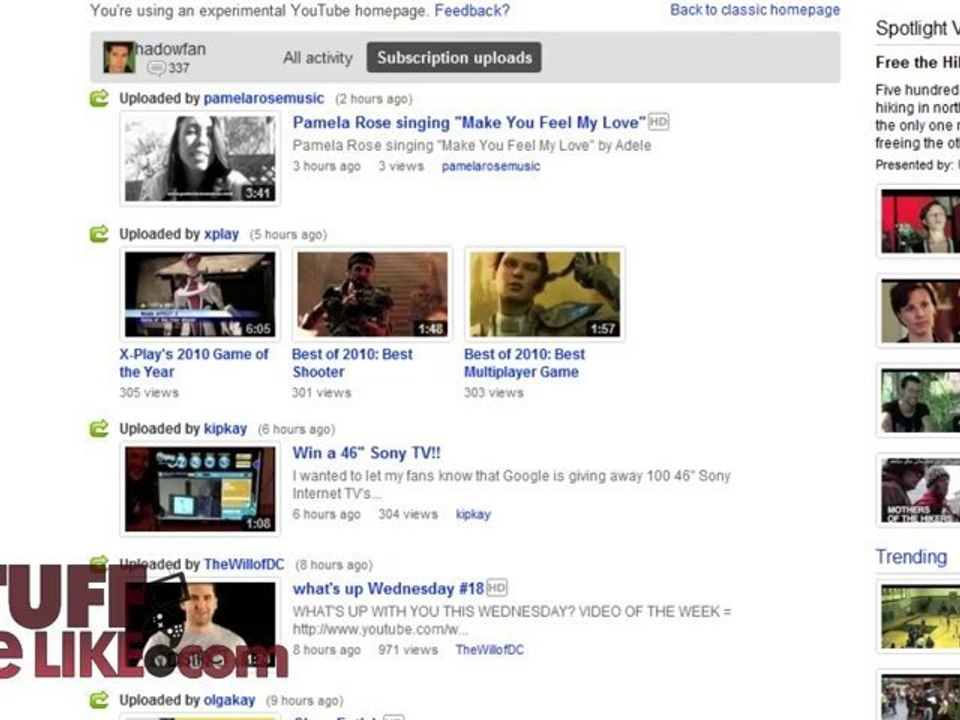Click the "305 views" text
This screenshot has height=720, width=960.
[149, 392]
